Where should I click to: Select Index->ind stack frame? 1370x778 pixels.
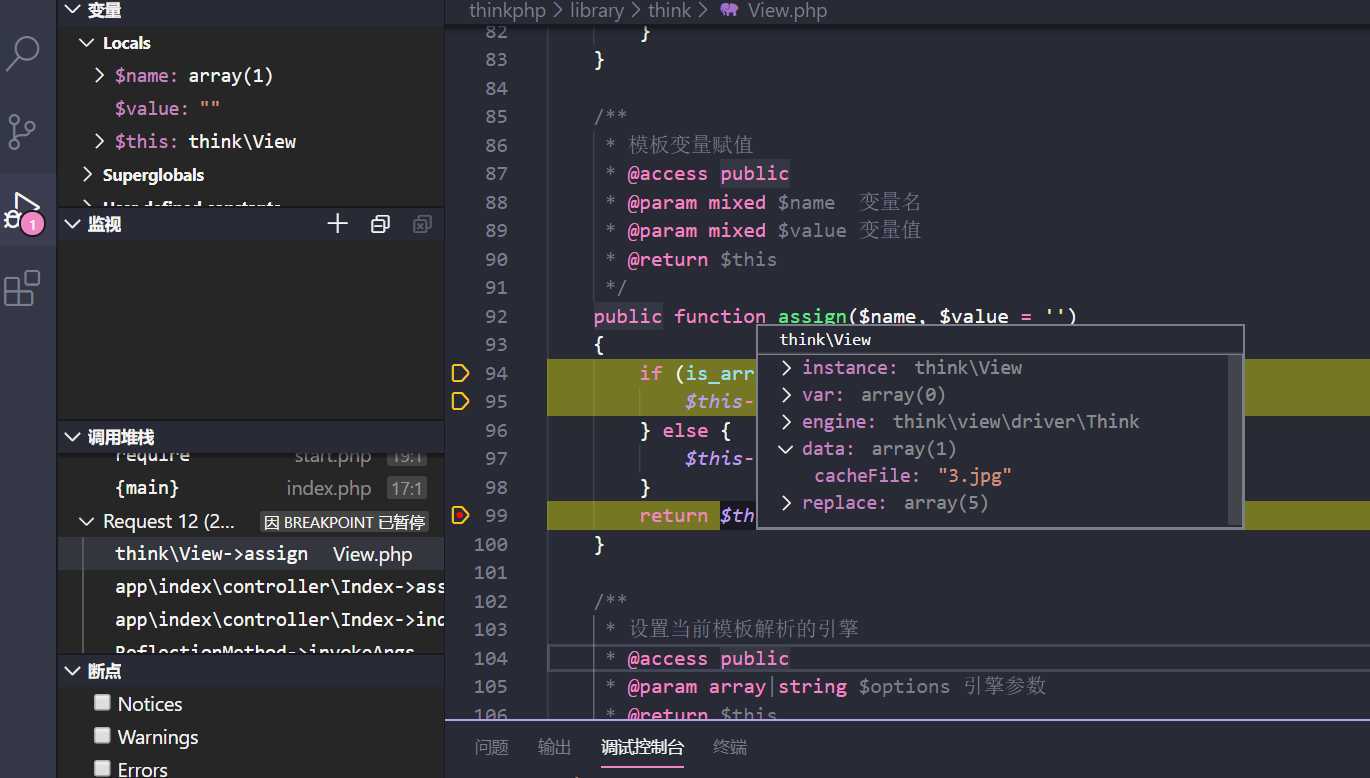point(251,619)
